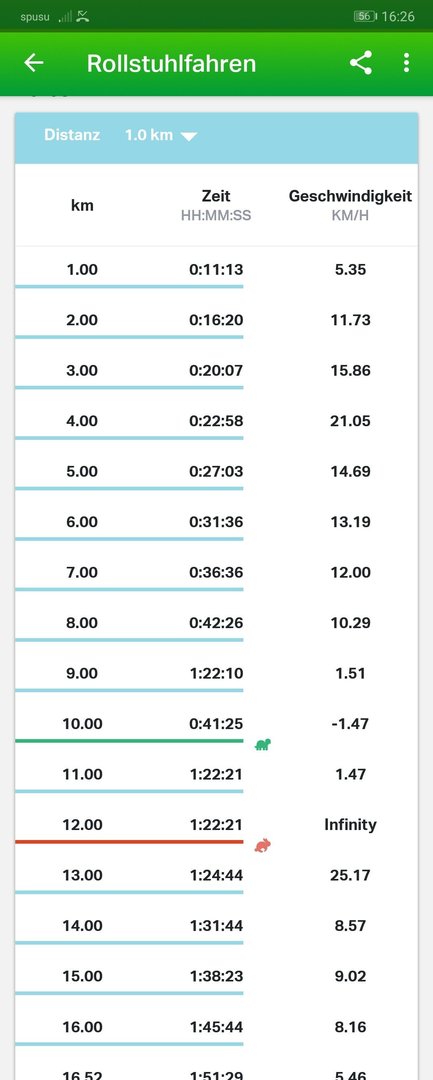This screenshot has width=433, height=1080.
Task: Tap the green turtle slowest-split icon
Action: (x=263, y=744)
